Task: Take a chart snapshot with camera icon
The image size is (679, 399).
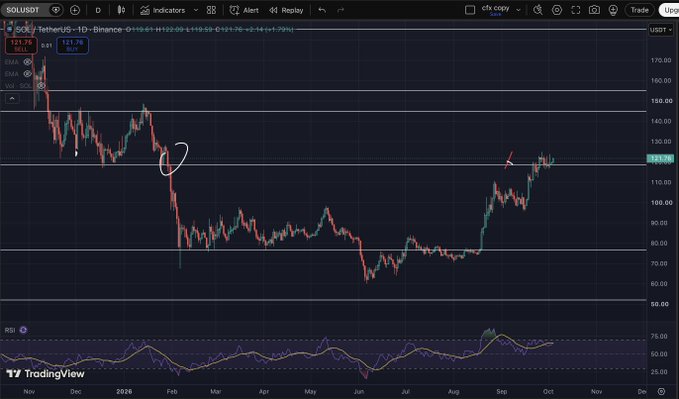Action: click(x=594, y=10)
